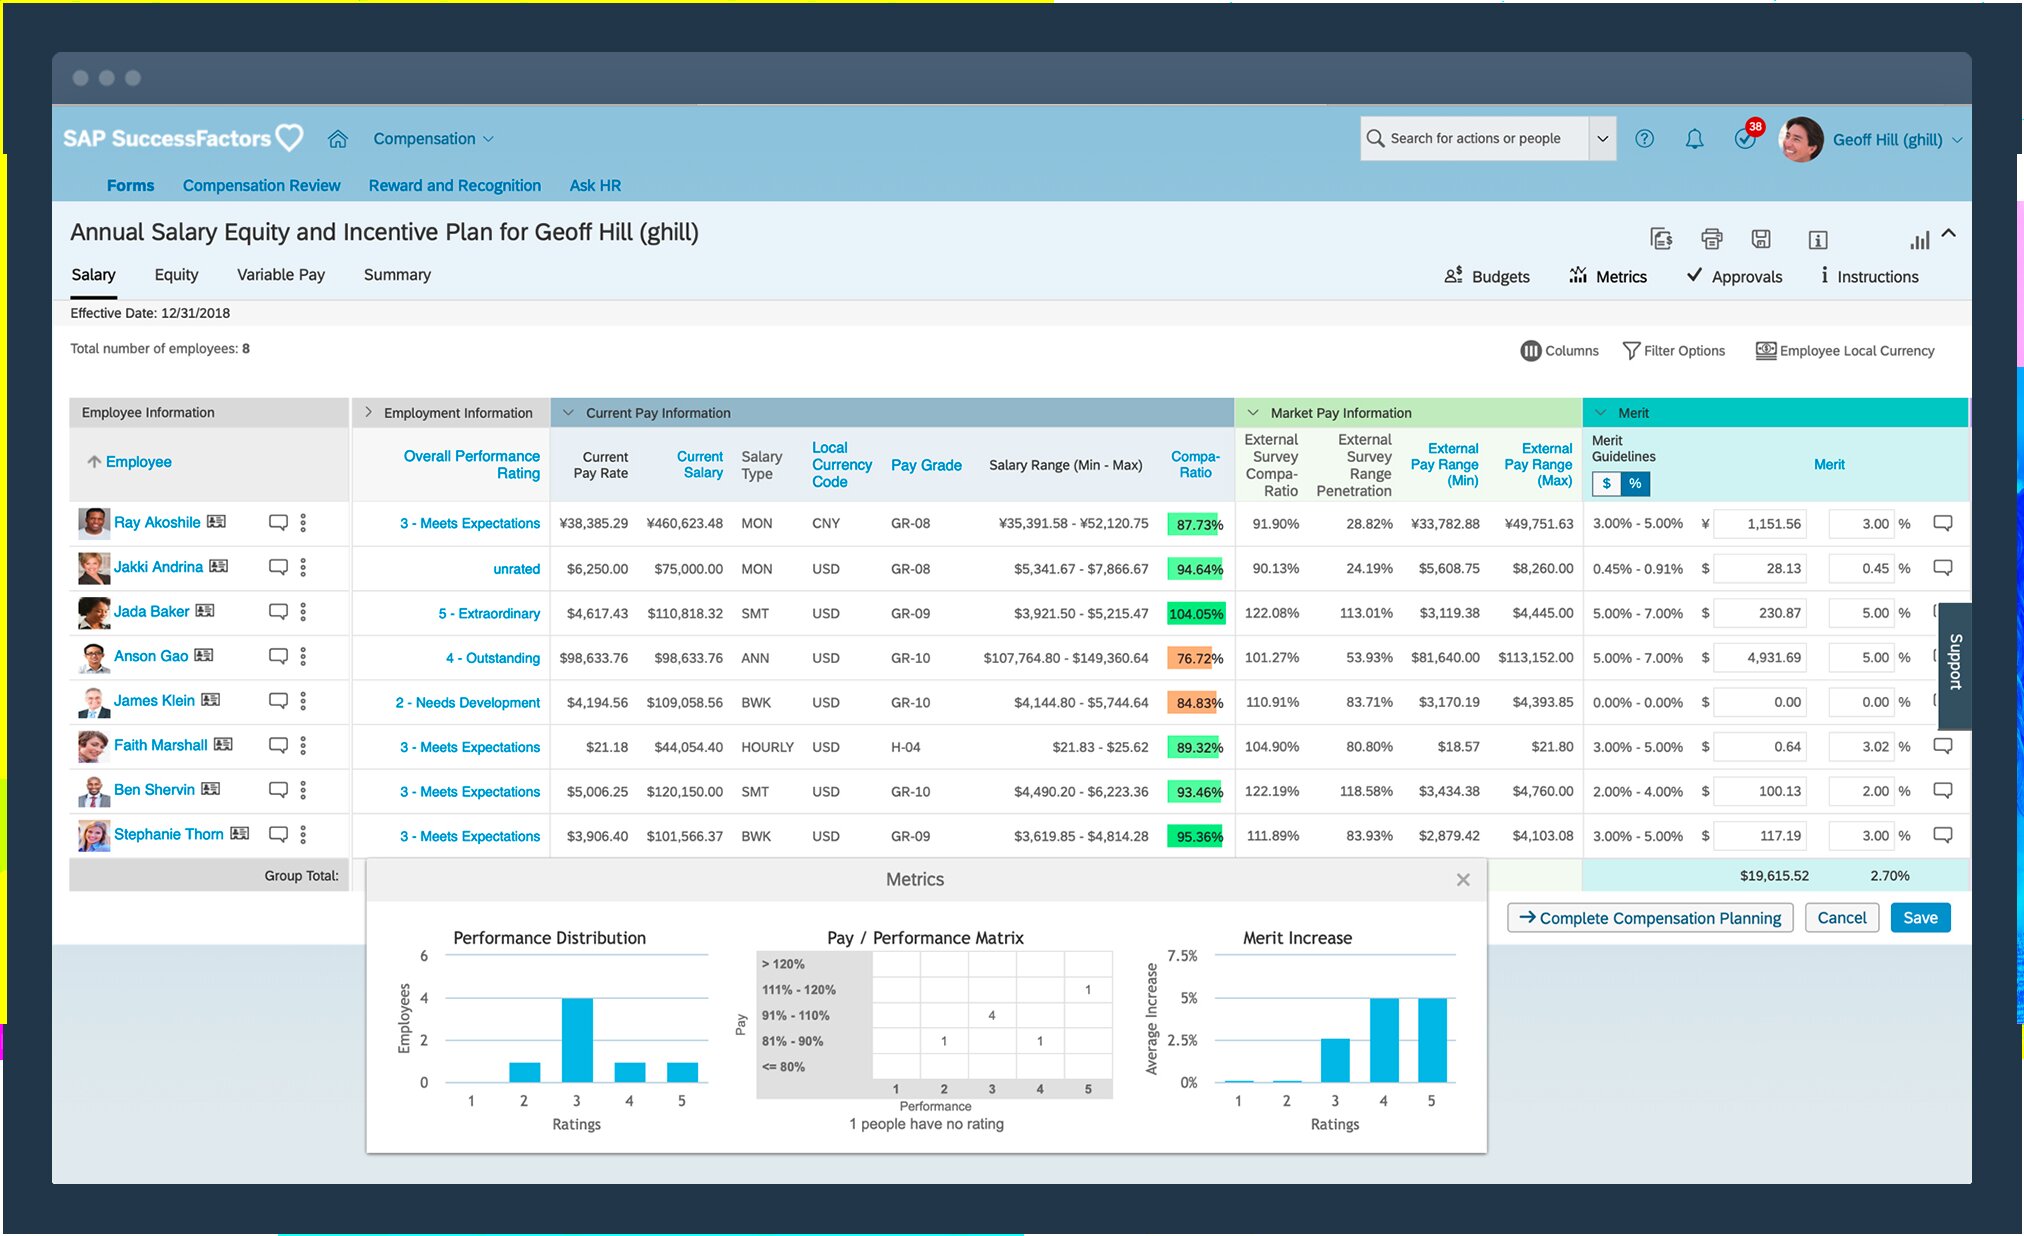Expand Employment Information column group
Viewport: 2024px width, 1236px height.
pos(369,412)
